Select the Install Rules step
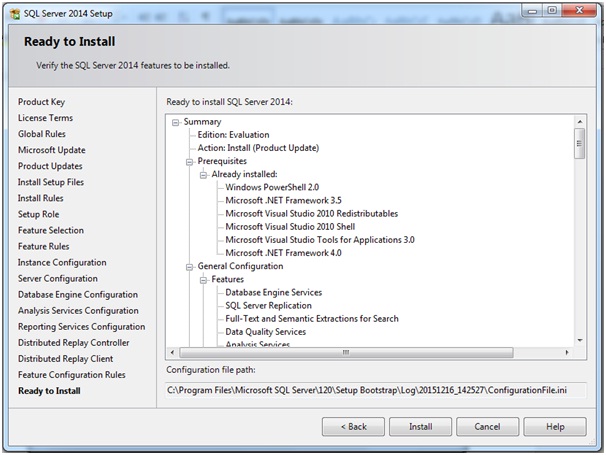The height and width of the screenshot is (455, 606). [41, 198]
